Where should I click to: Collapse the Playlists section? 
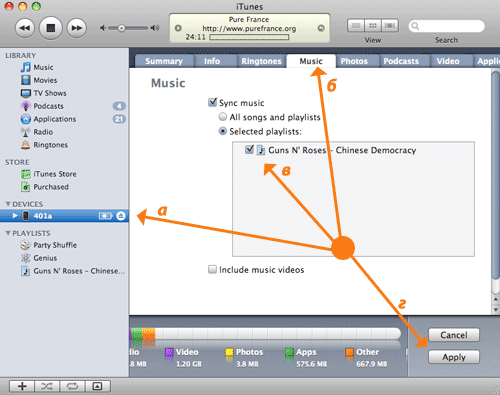8,233
